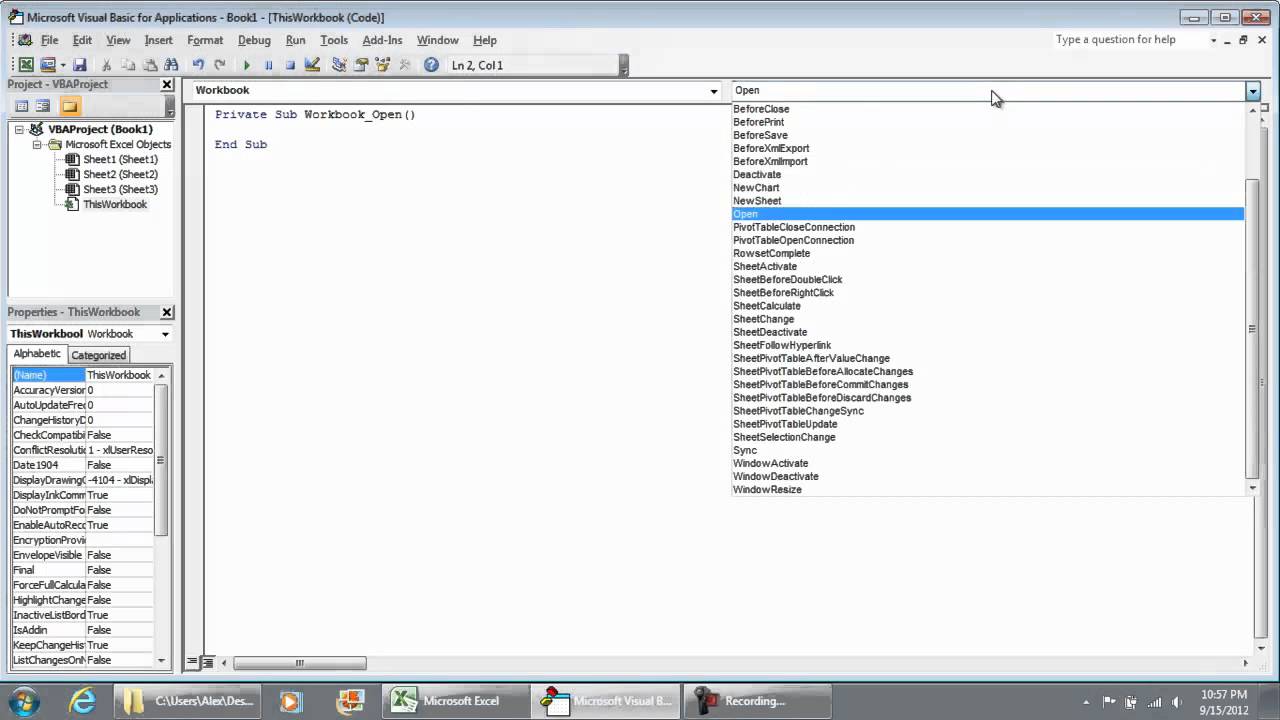The height and width of the screenshot is (720, 1280).
Task: Click the Reset stop icon
Action: (290, 65)
